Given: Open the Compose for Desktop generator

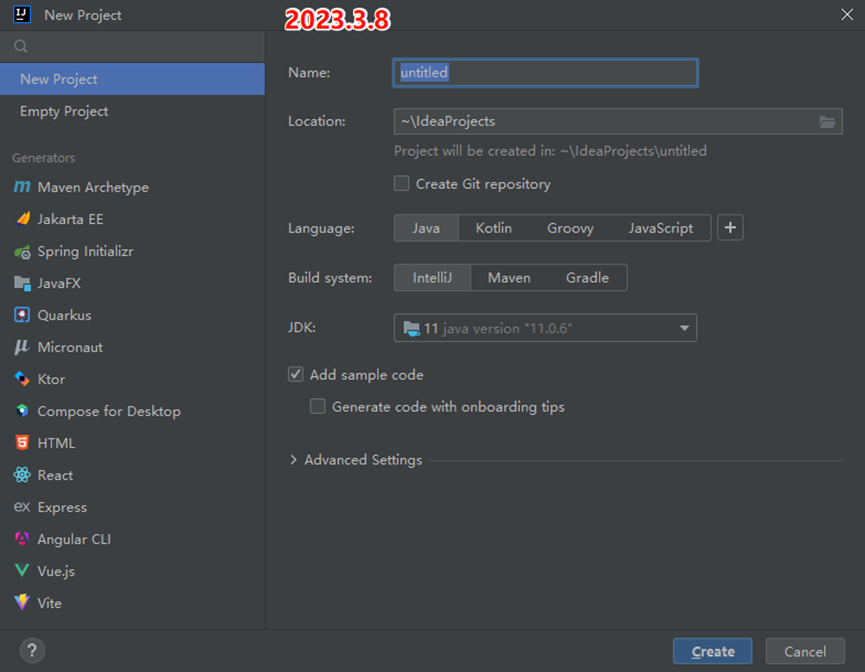Looking at the screenshot, I should click(x=132, y=411).
